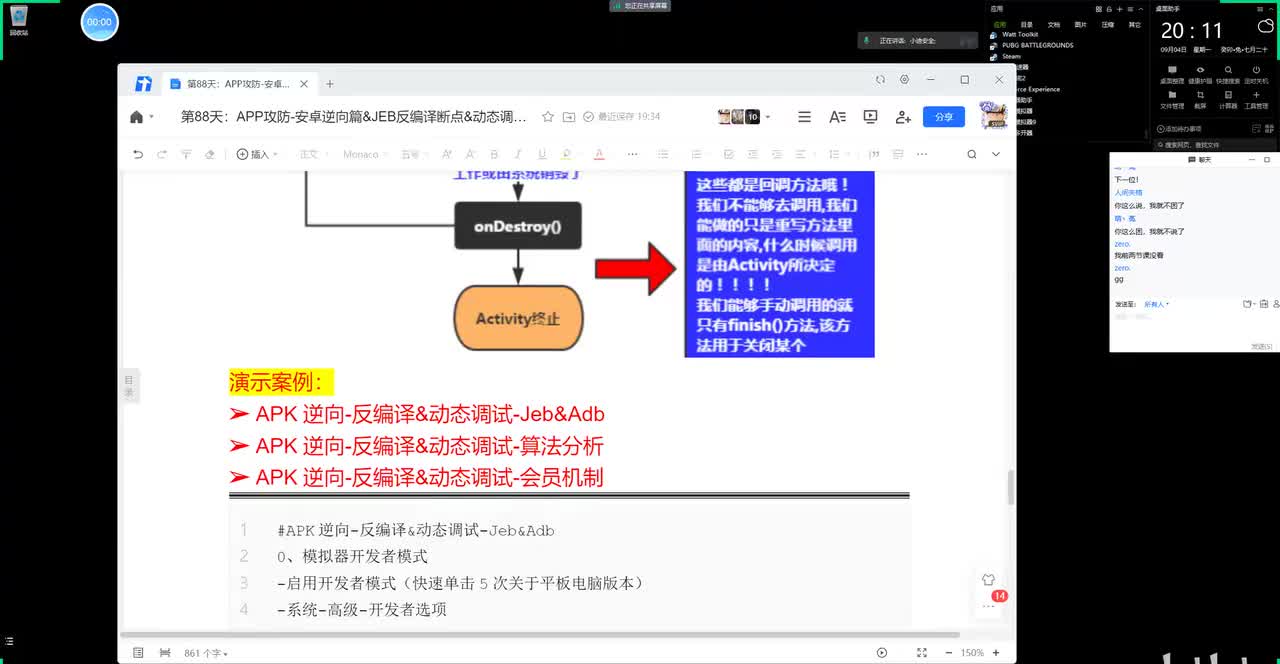Open the 插入 insert menu
Image resolution: width=1280 pixels, height=664 pixels.
[x=256, y=154]
